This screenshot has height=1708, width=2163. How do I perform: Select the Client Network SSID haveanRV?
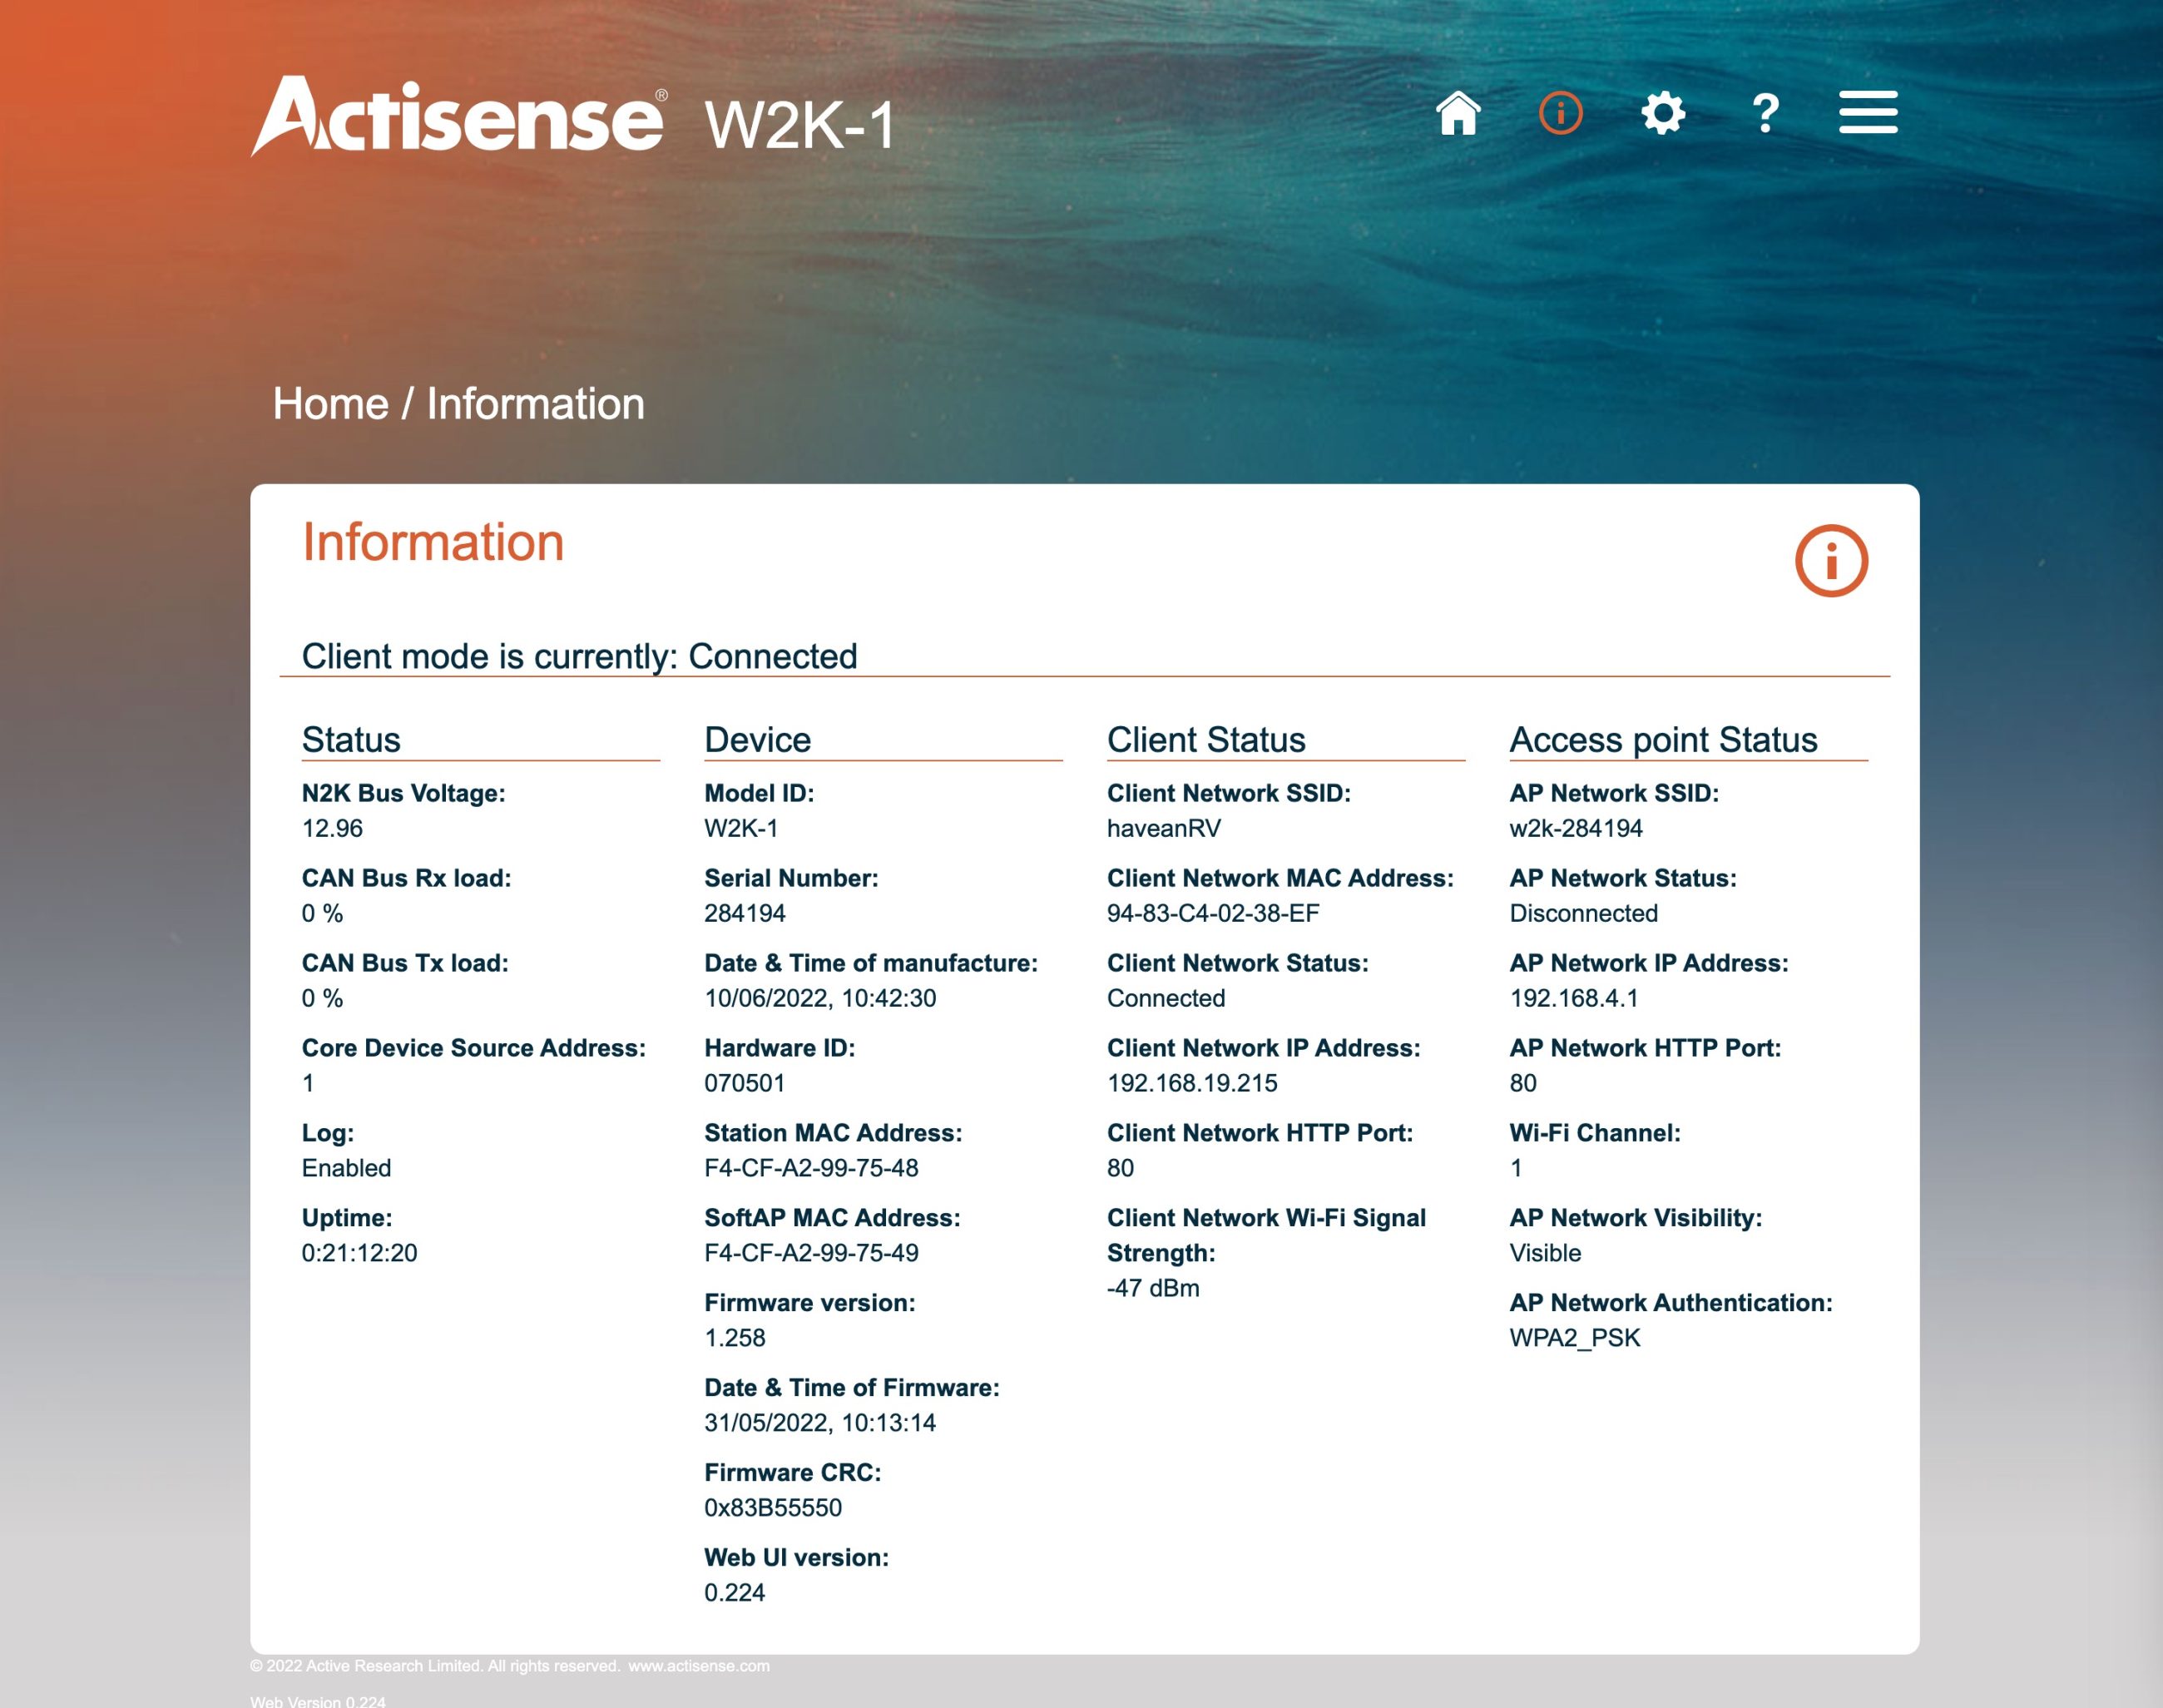[1164, 828]
